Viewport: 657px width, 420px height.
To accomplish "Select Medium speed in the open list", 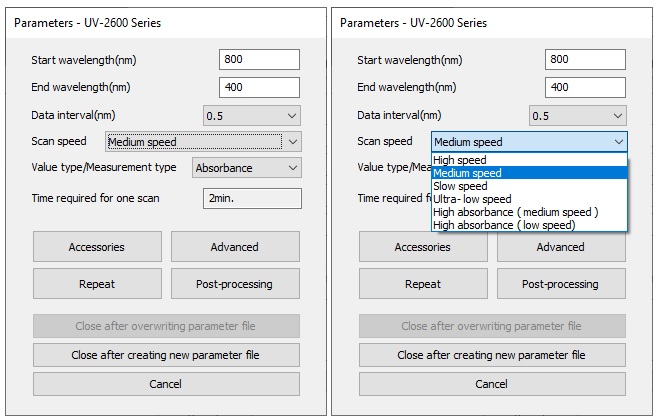I will pyautogui.click(x=529, y=173).
